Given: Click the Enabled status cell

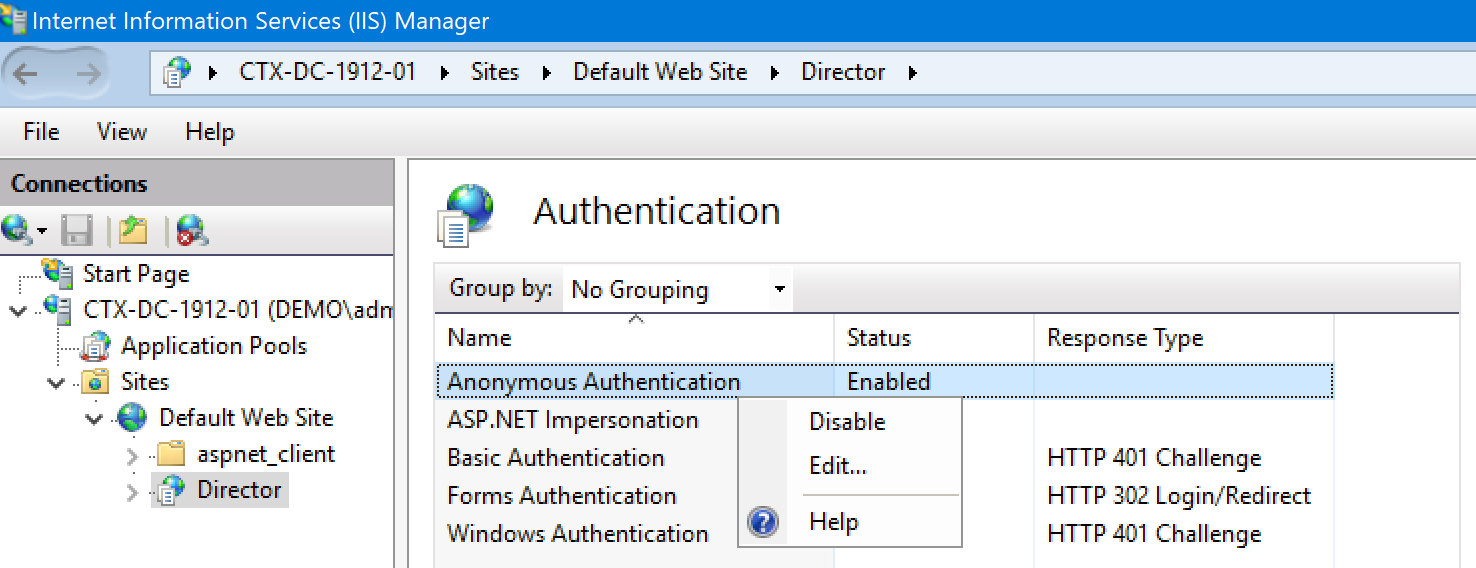Looking at the screenshot, I should pyautogui.click(x=889, y=382).
